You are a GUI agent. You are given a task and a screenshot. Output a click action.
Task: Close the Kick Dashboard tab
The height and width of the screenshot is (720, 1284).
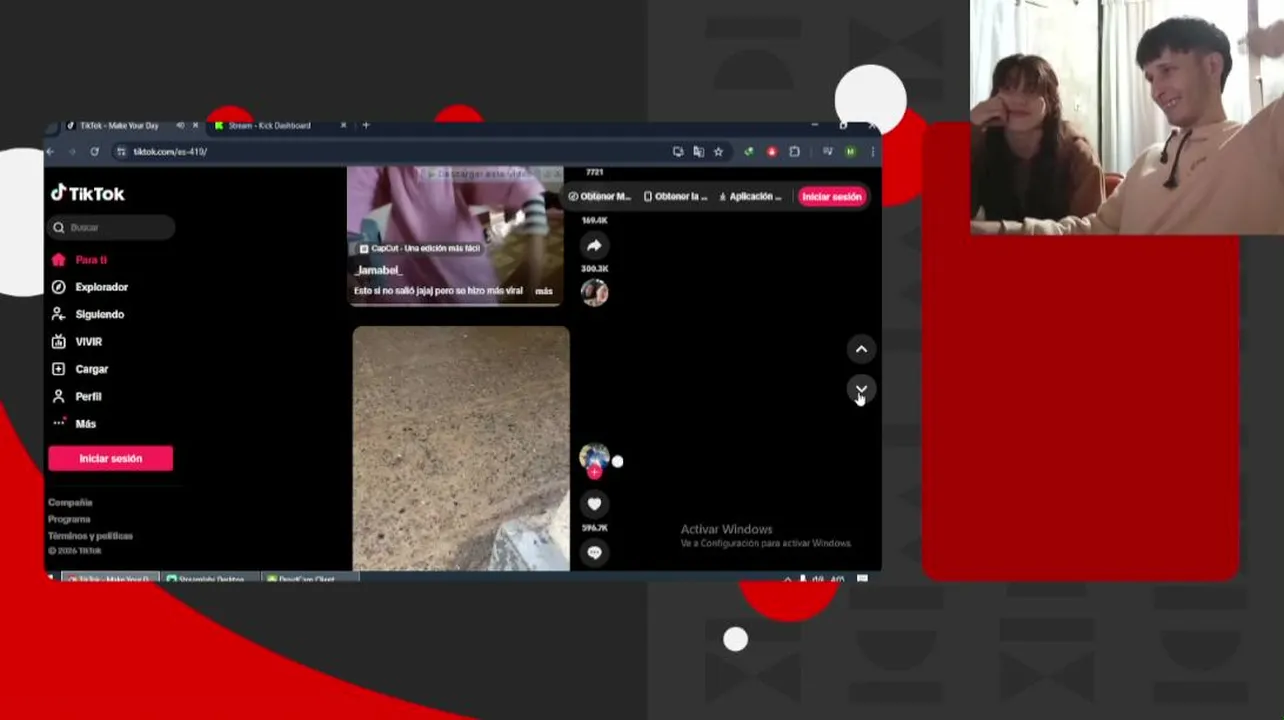(343, 126)
